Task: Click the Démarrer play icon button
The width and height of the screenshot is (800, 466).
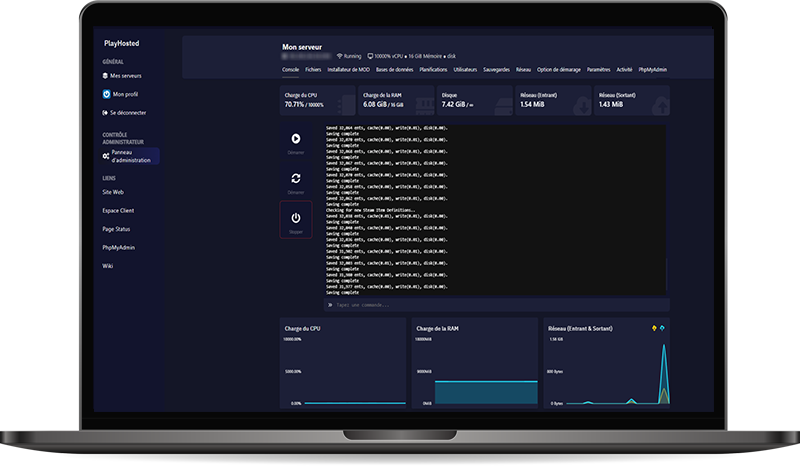Action: coord(296,140)
